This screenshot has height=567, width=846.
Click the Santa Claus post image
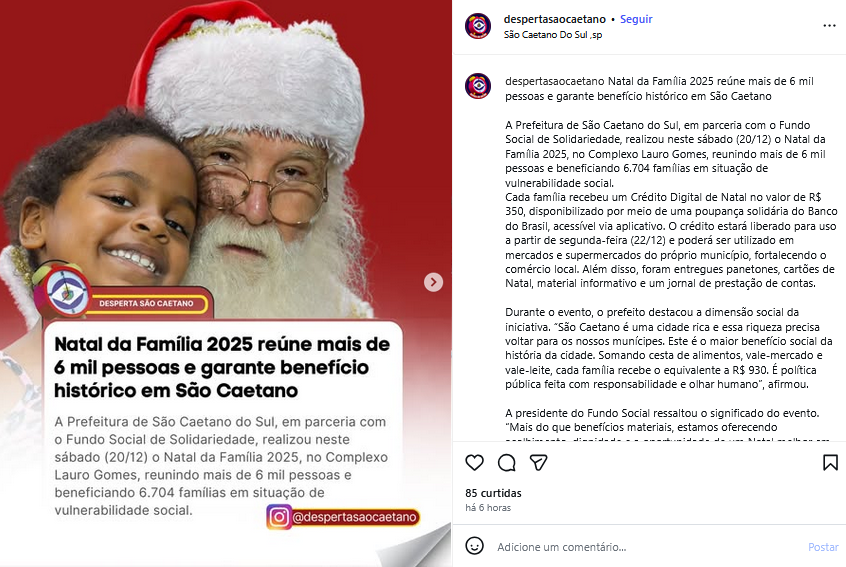pyautogui.click(x=226, y=162)
